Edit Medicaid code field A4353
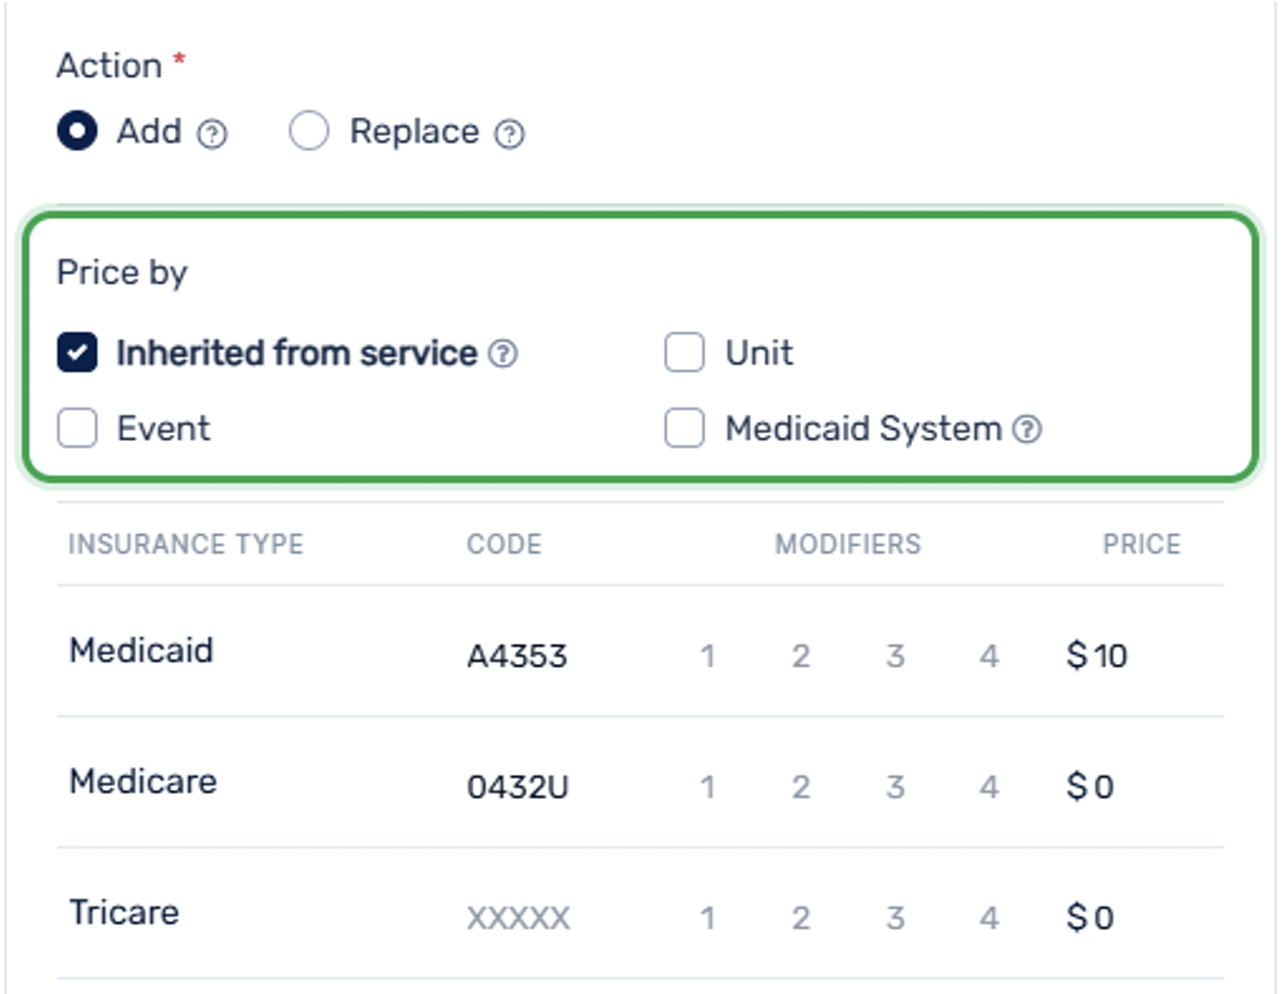This screenshot has height=994, width=1284. coord(517,656)
